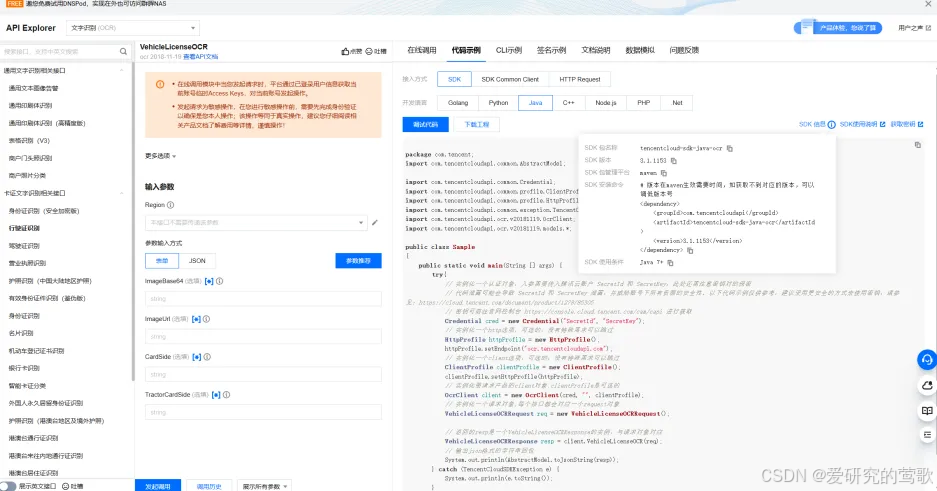This screenshot has height=491, width=937.
Task: Switch to the signature example tab
Action: 551,50
